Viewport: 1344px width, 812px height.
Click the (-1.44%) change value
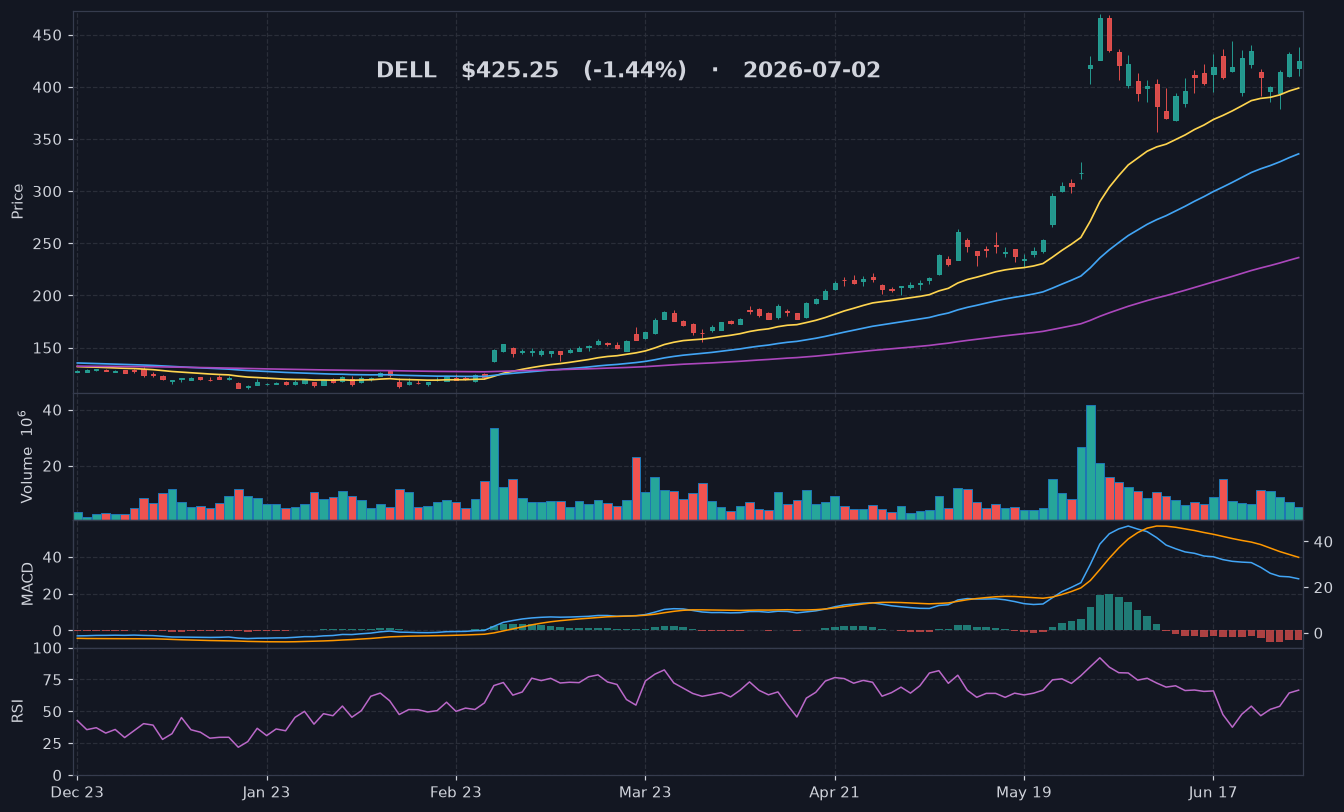pos(636,71)
